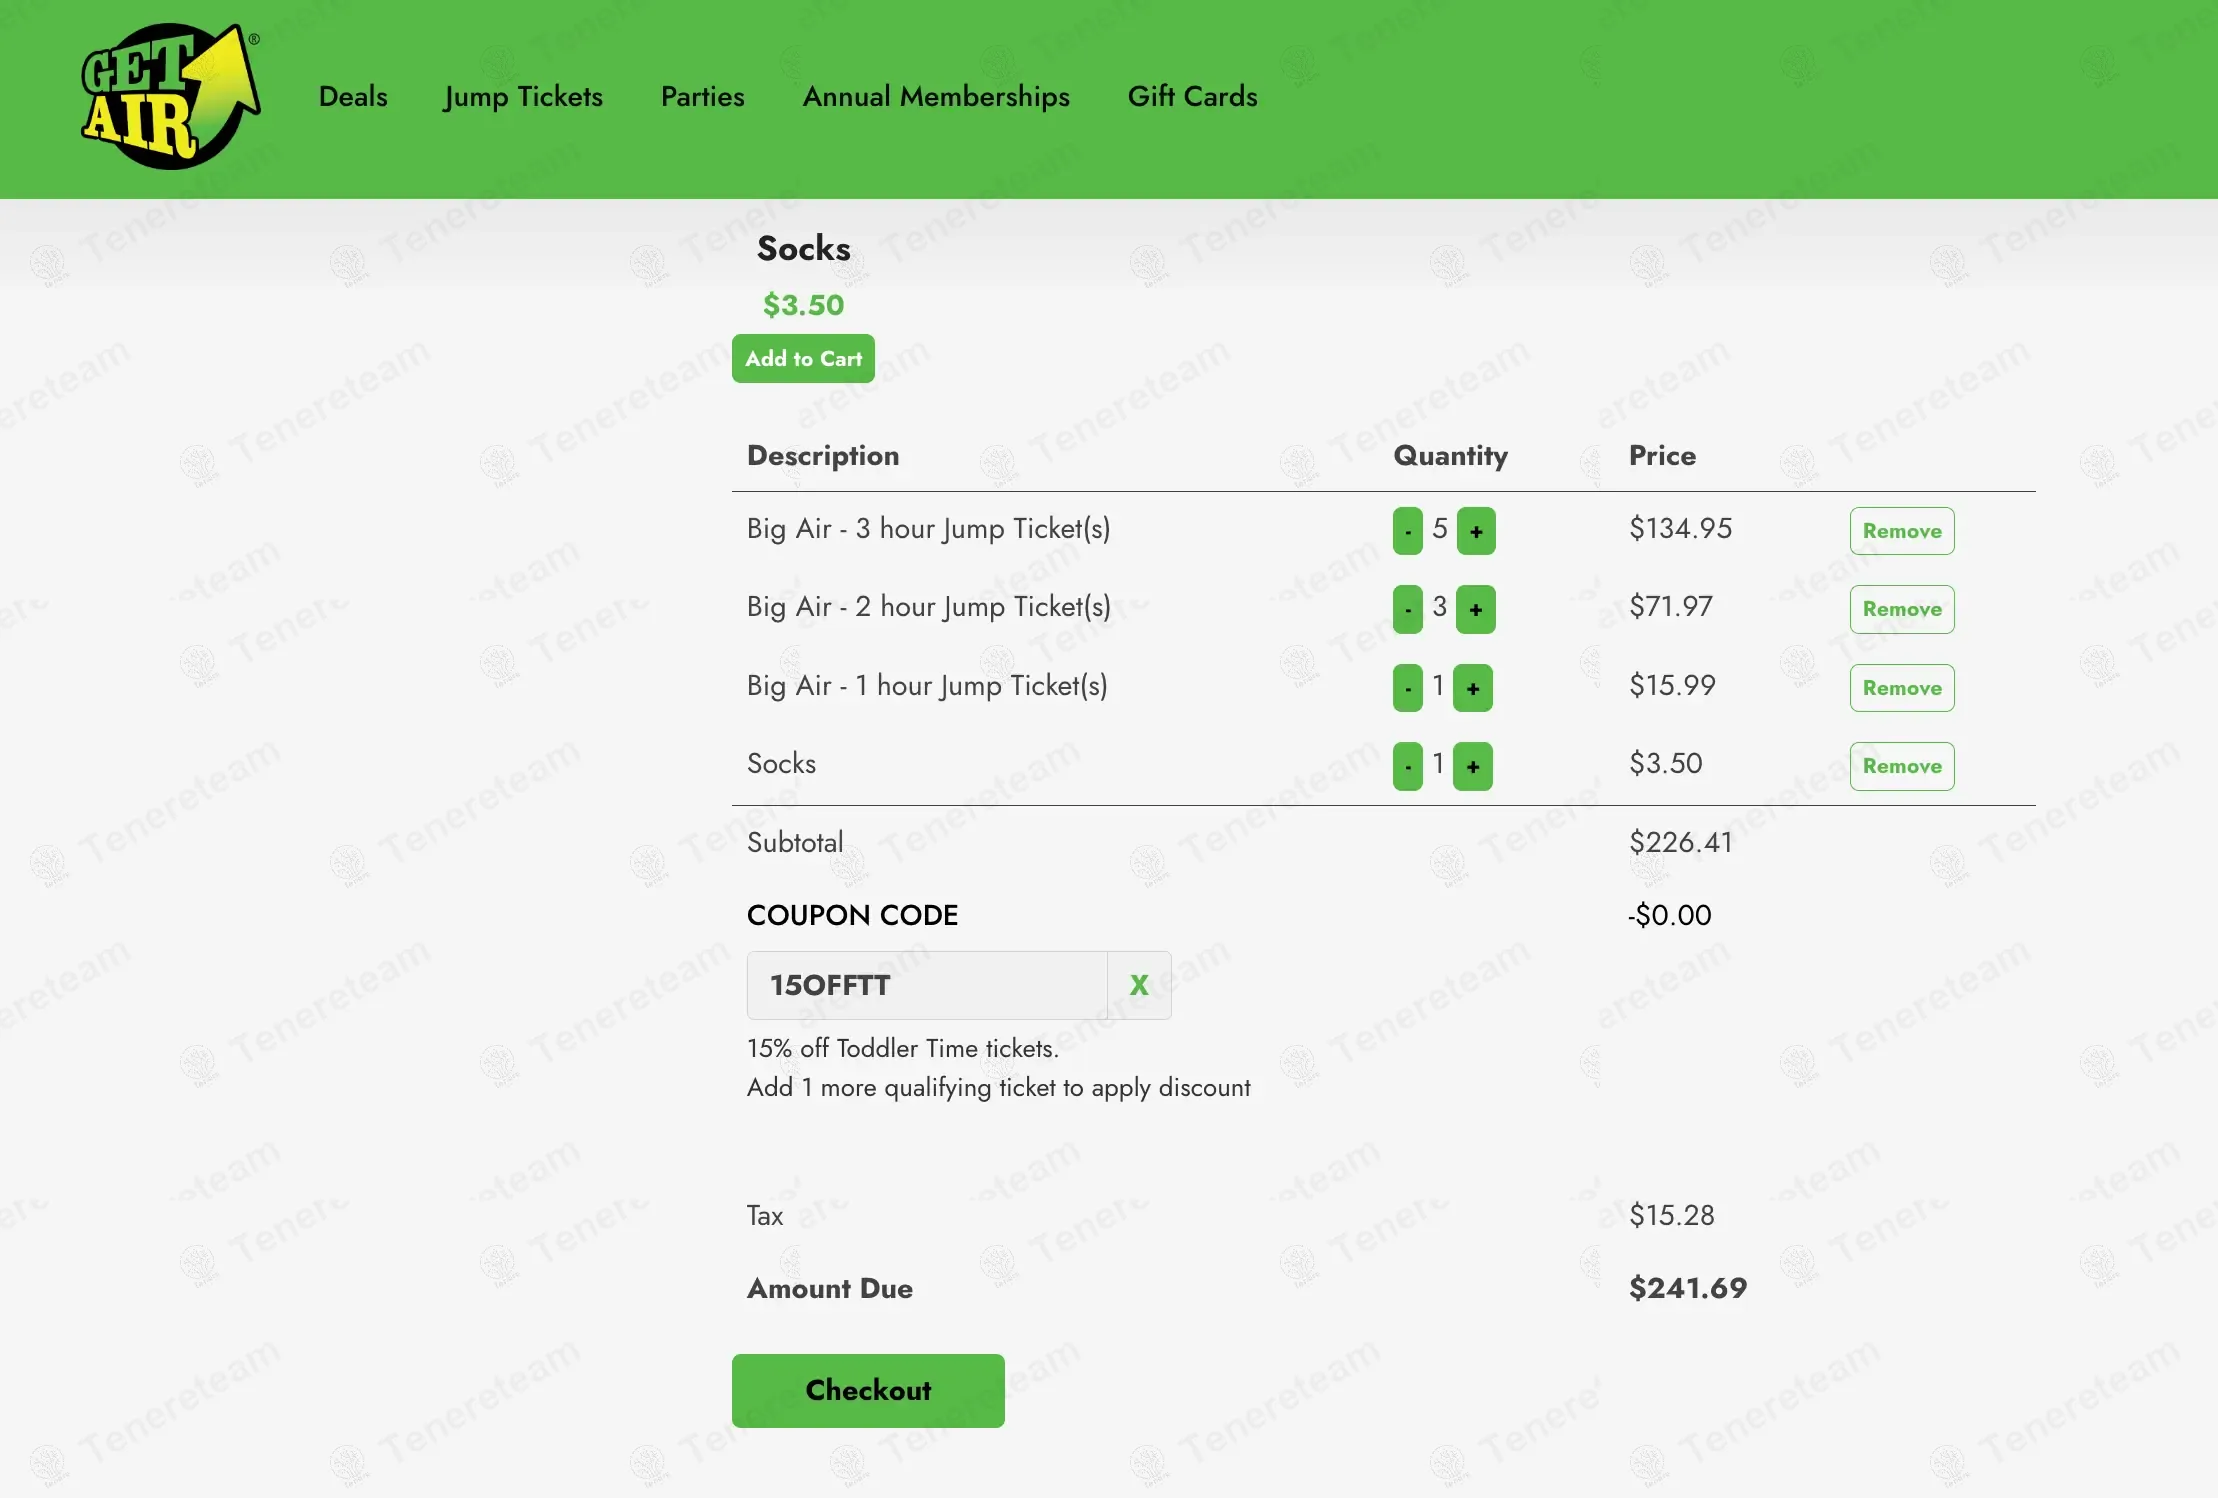Decrease Socks quantity with minus button
2218x1498 pixels.
tap(1407, 767)
